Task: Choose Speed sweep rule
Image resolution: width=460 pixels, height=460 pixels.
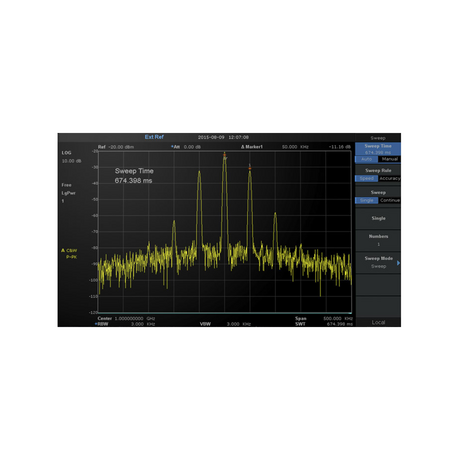Action: (x=366, y=178)
